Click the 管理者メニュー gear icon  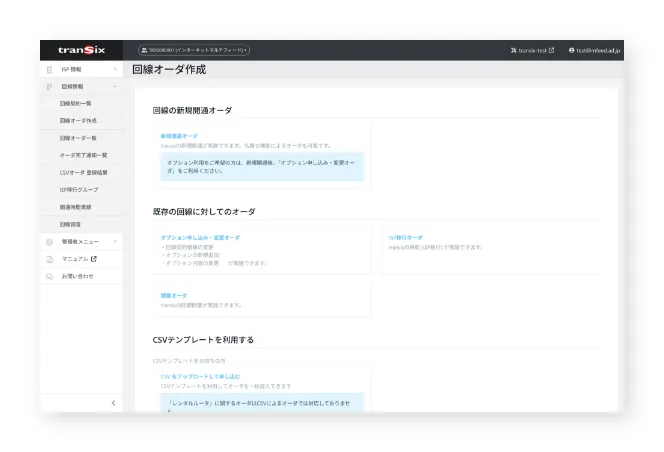click(x=50, y=242)
